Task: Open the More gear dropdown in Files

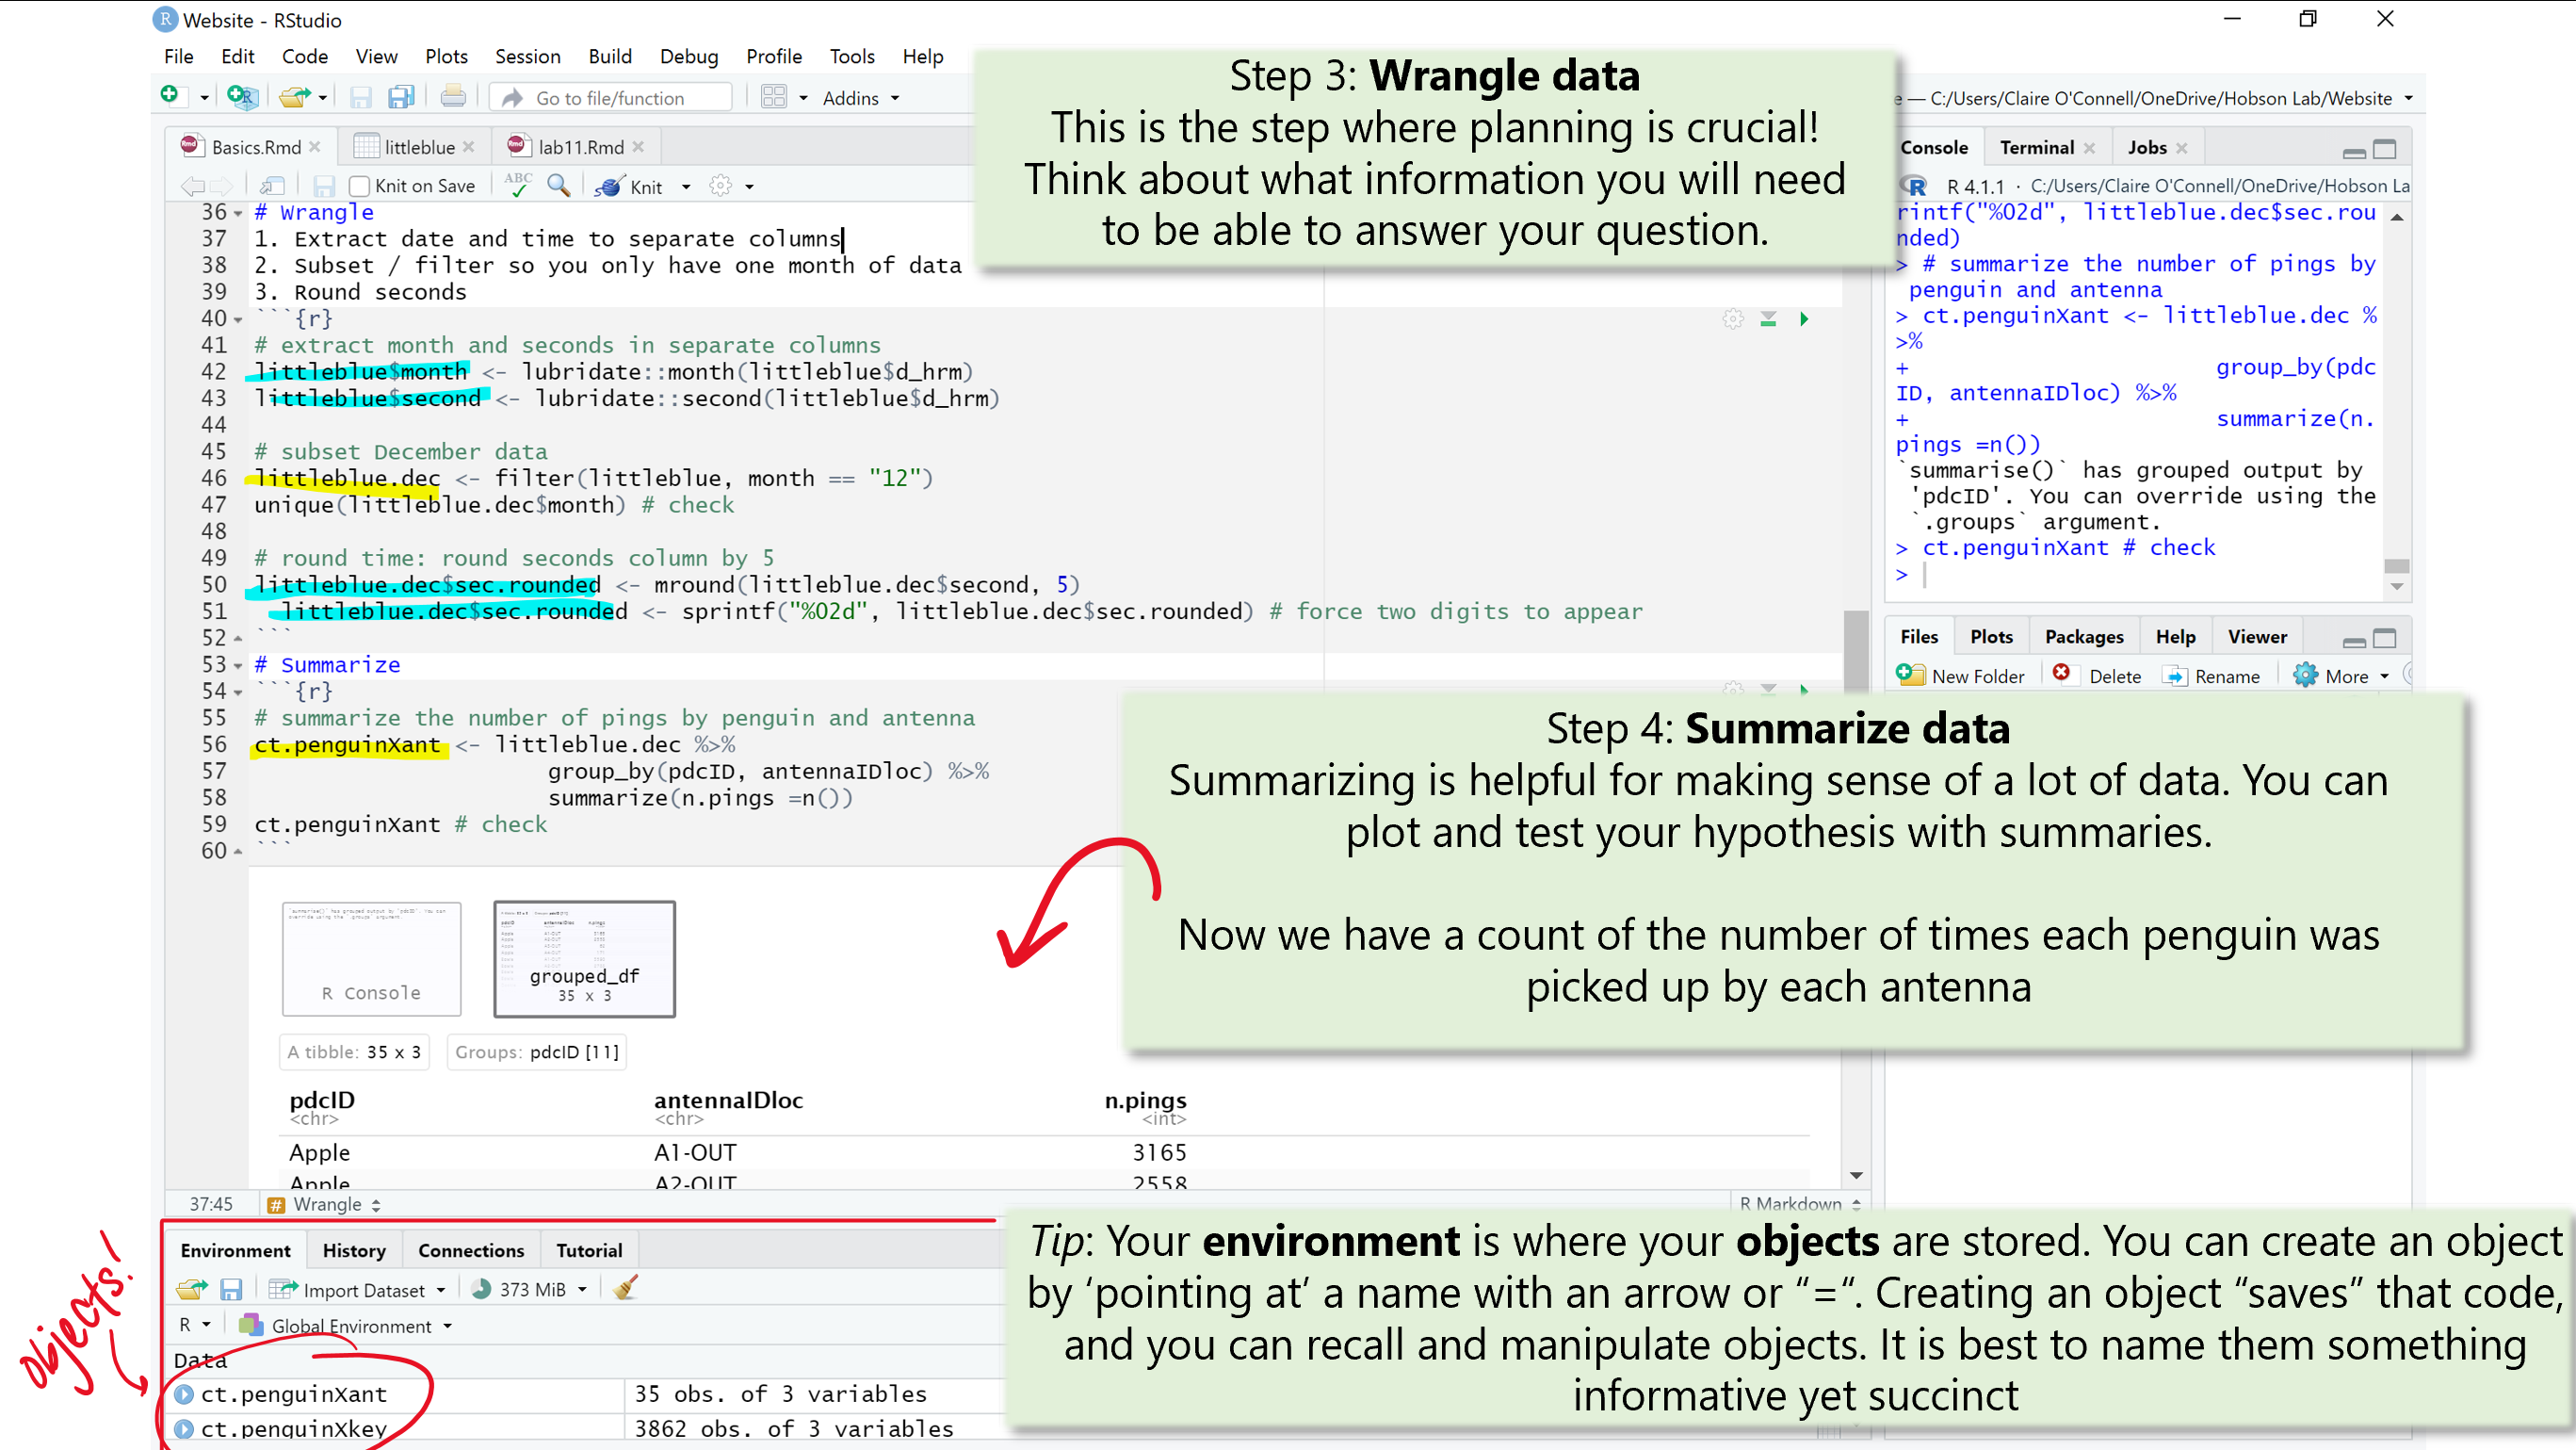Action: point(2342,676)
